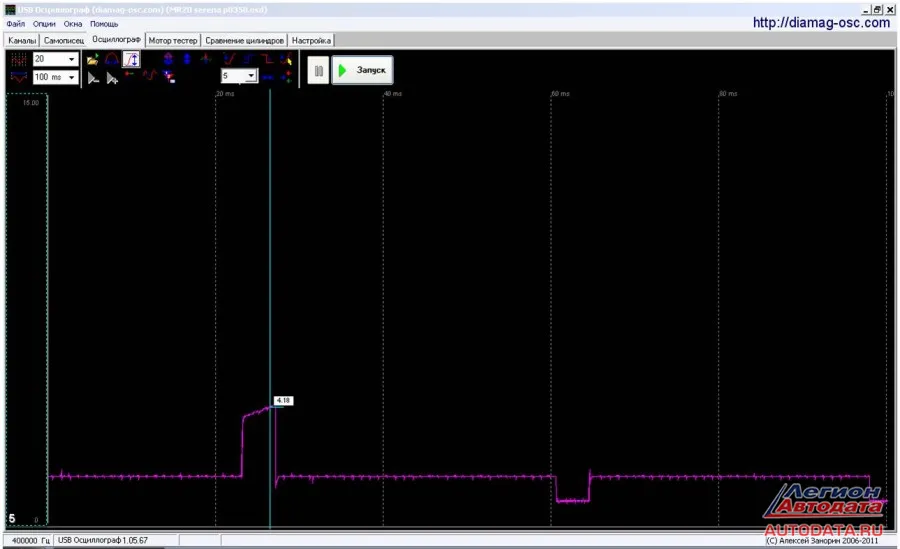Image resolution: width=900 pixels, height=549 pixels.
Task: Select the Осциллограф tab
Action: (x=117, y=40)
